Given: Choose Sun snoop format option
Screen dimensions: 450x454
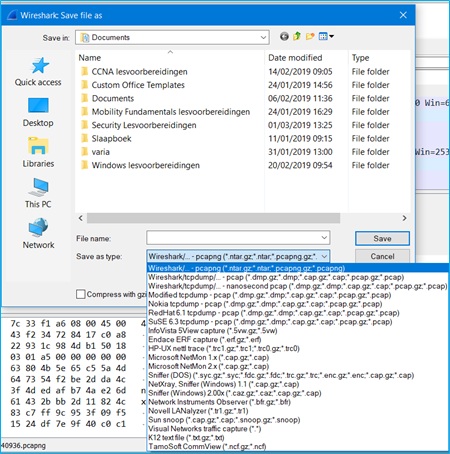Looking at the screenshot, I should 298,420.
